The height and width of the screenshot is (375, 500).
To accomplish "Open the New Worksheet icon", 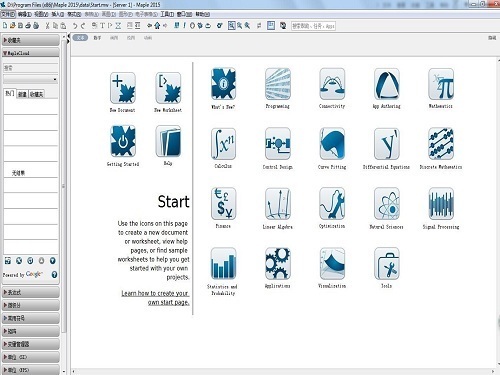I will click(x=168, y=88).
